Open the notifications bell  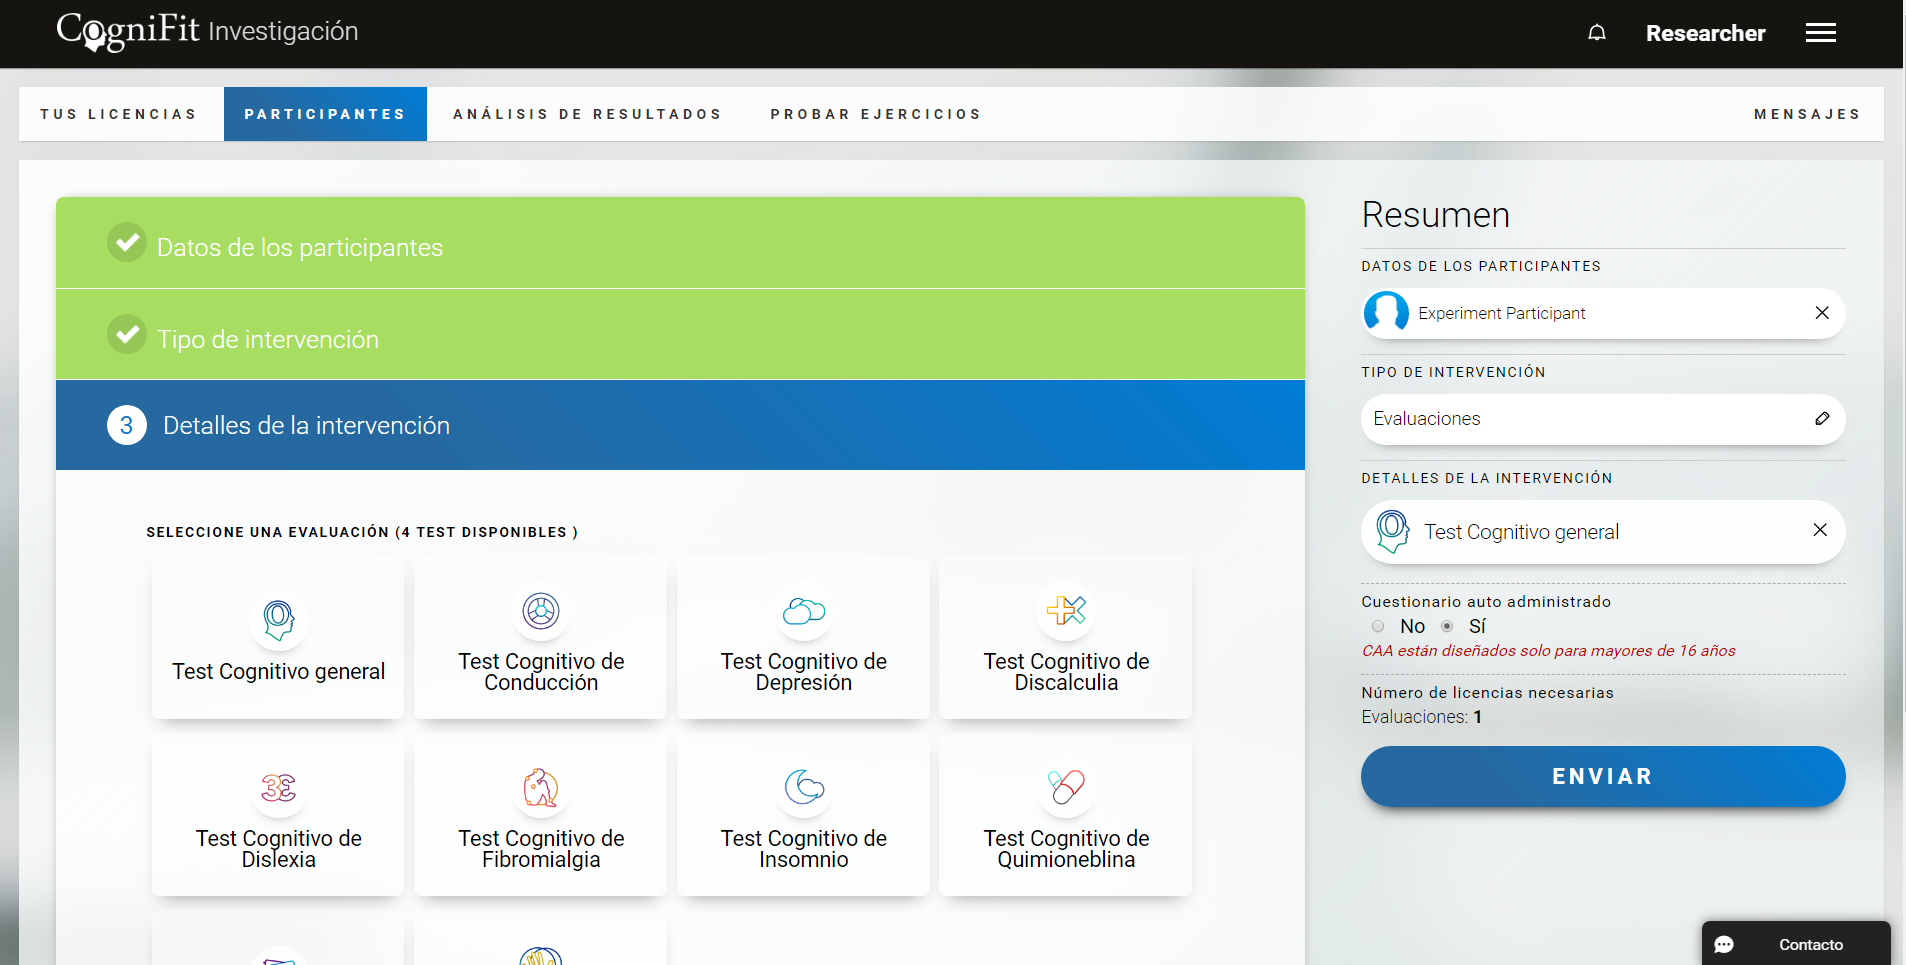[1597, 33]
